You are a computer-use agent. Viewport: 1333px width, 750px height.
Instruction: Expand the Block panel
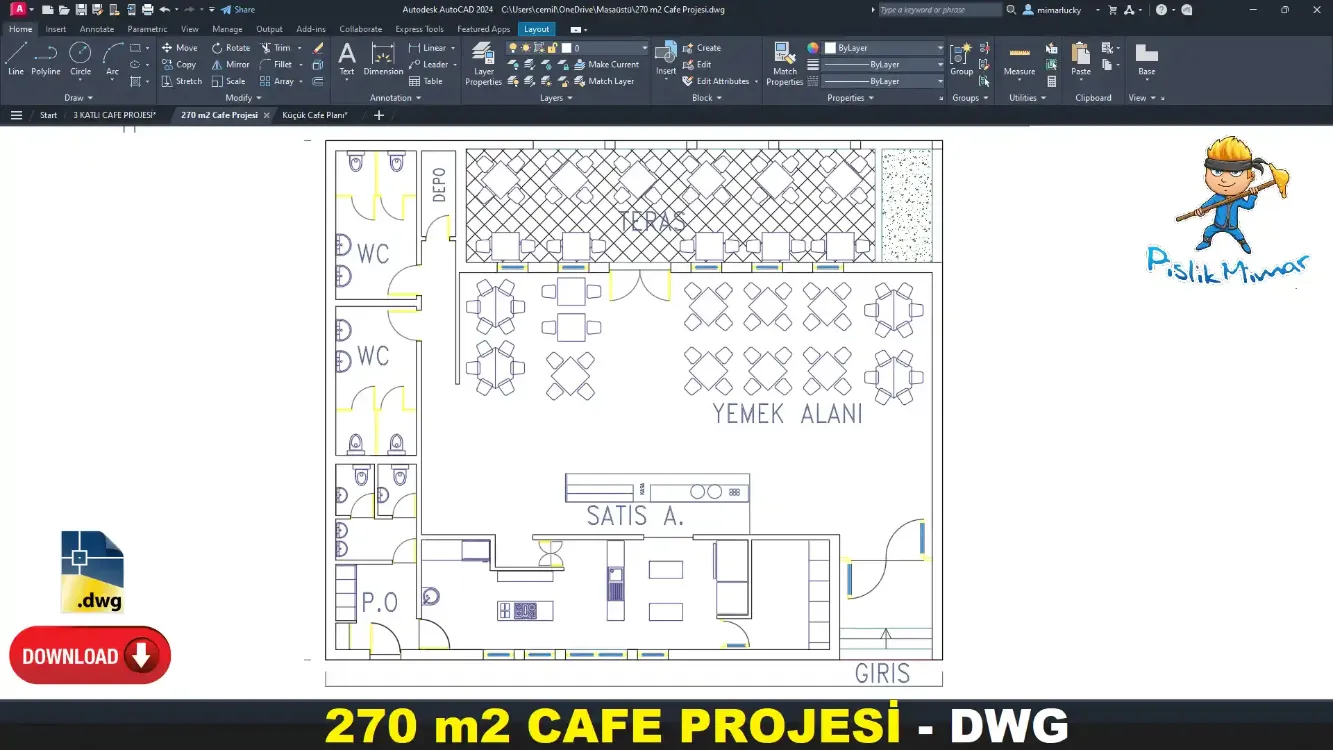(x=707, y=98)
